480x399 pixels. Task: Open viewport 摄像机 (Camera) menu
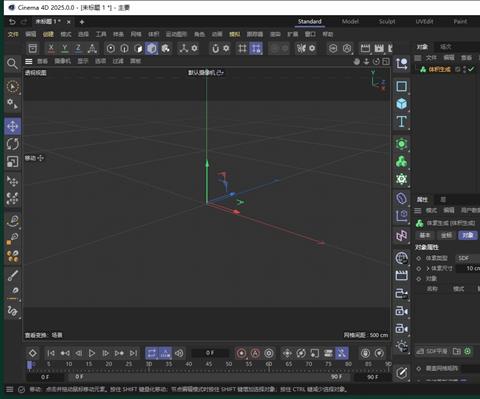tap(63, 61)
